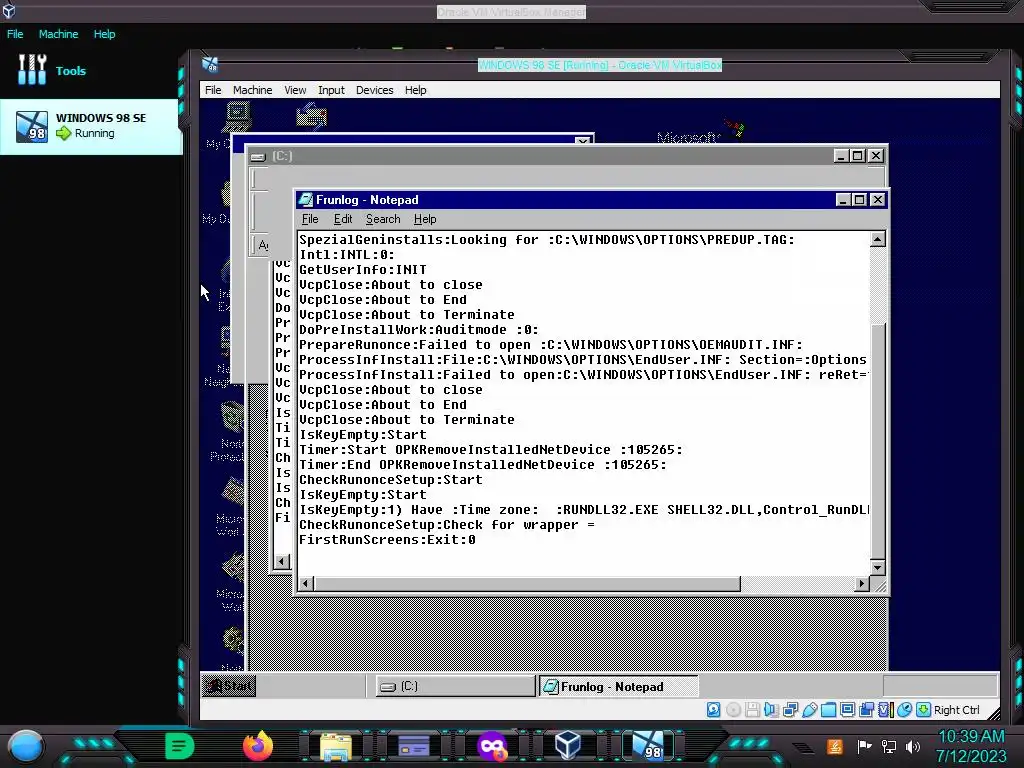Click the audio indicator icon in VM status bar
This screenshot has height=768, width=1024.
(771, 710)
